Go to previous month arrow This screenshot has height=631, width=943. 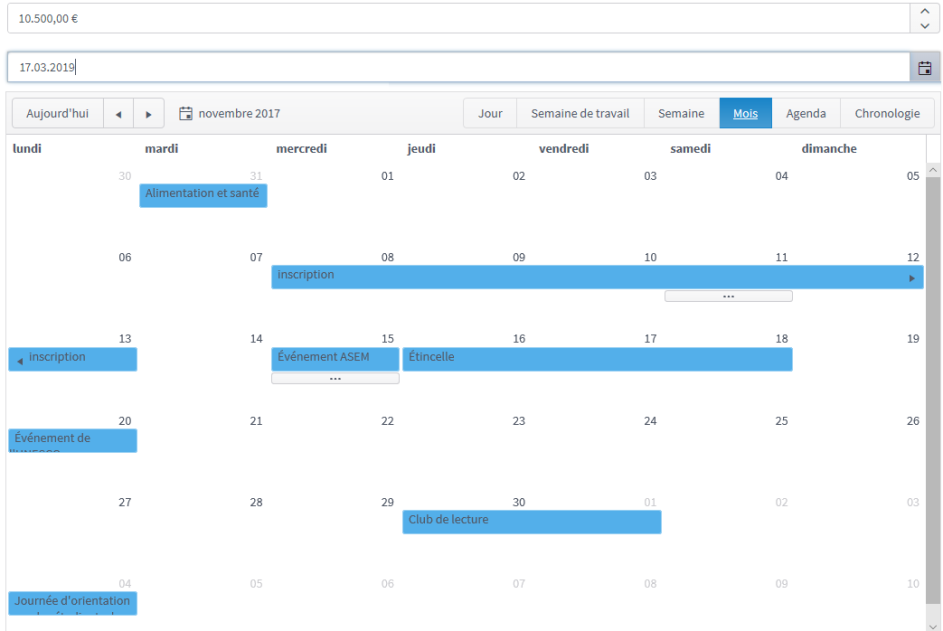click(118, 114)
